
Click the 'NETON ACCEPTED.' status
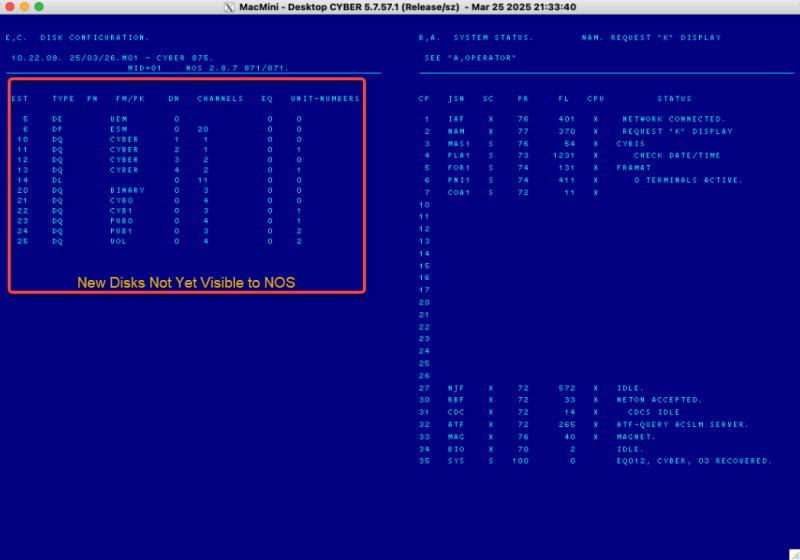(660, 400)
